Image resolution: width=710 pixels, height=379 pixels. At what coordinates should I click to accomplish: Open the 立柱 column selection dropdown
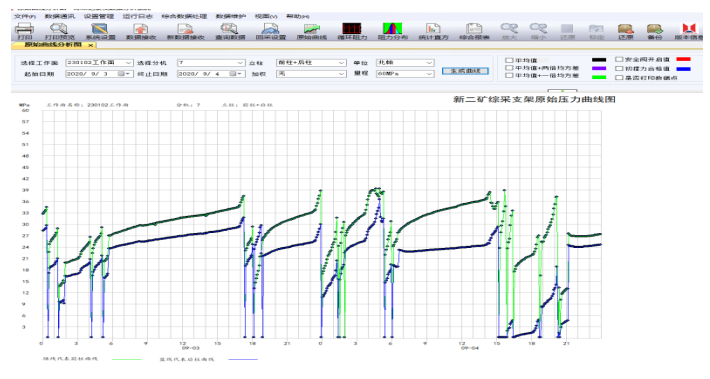coord(311,63)
